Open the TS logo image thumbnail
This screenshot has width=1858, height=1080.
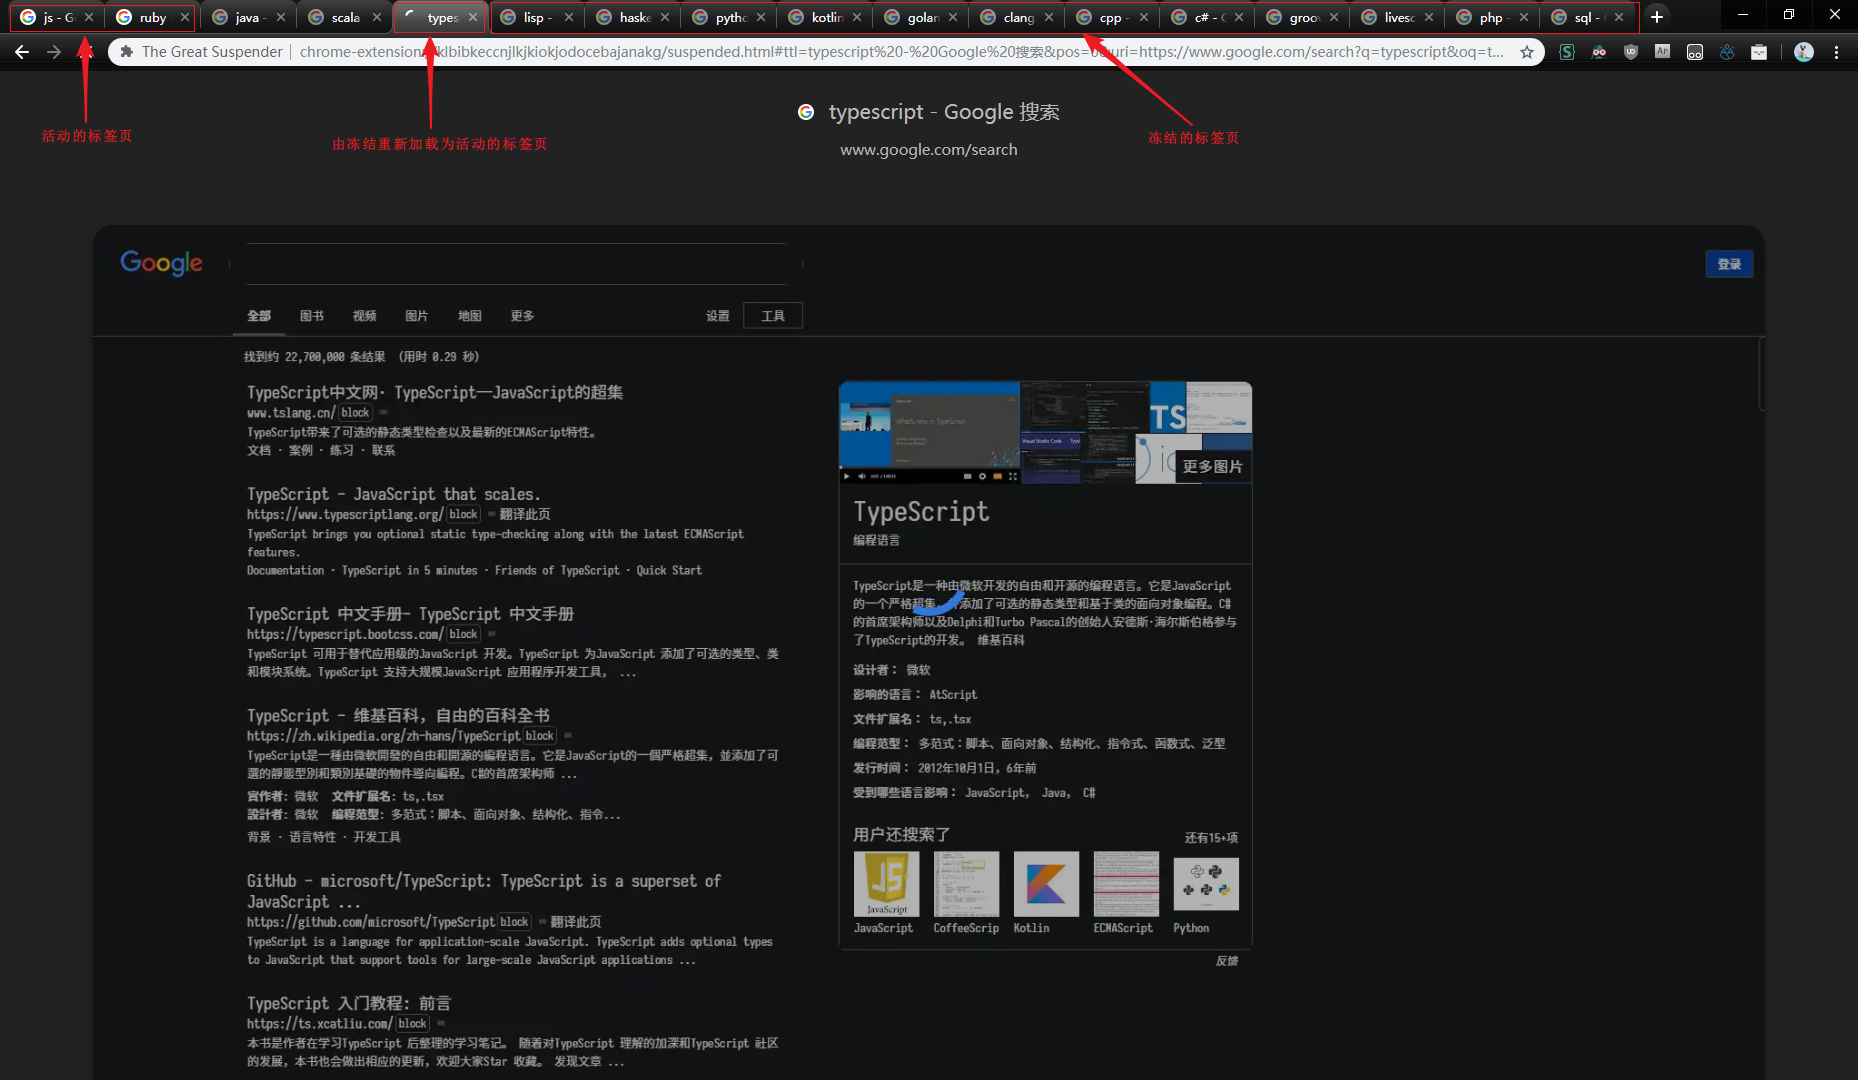click(1168, 408)
